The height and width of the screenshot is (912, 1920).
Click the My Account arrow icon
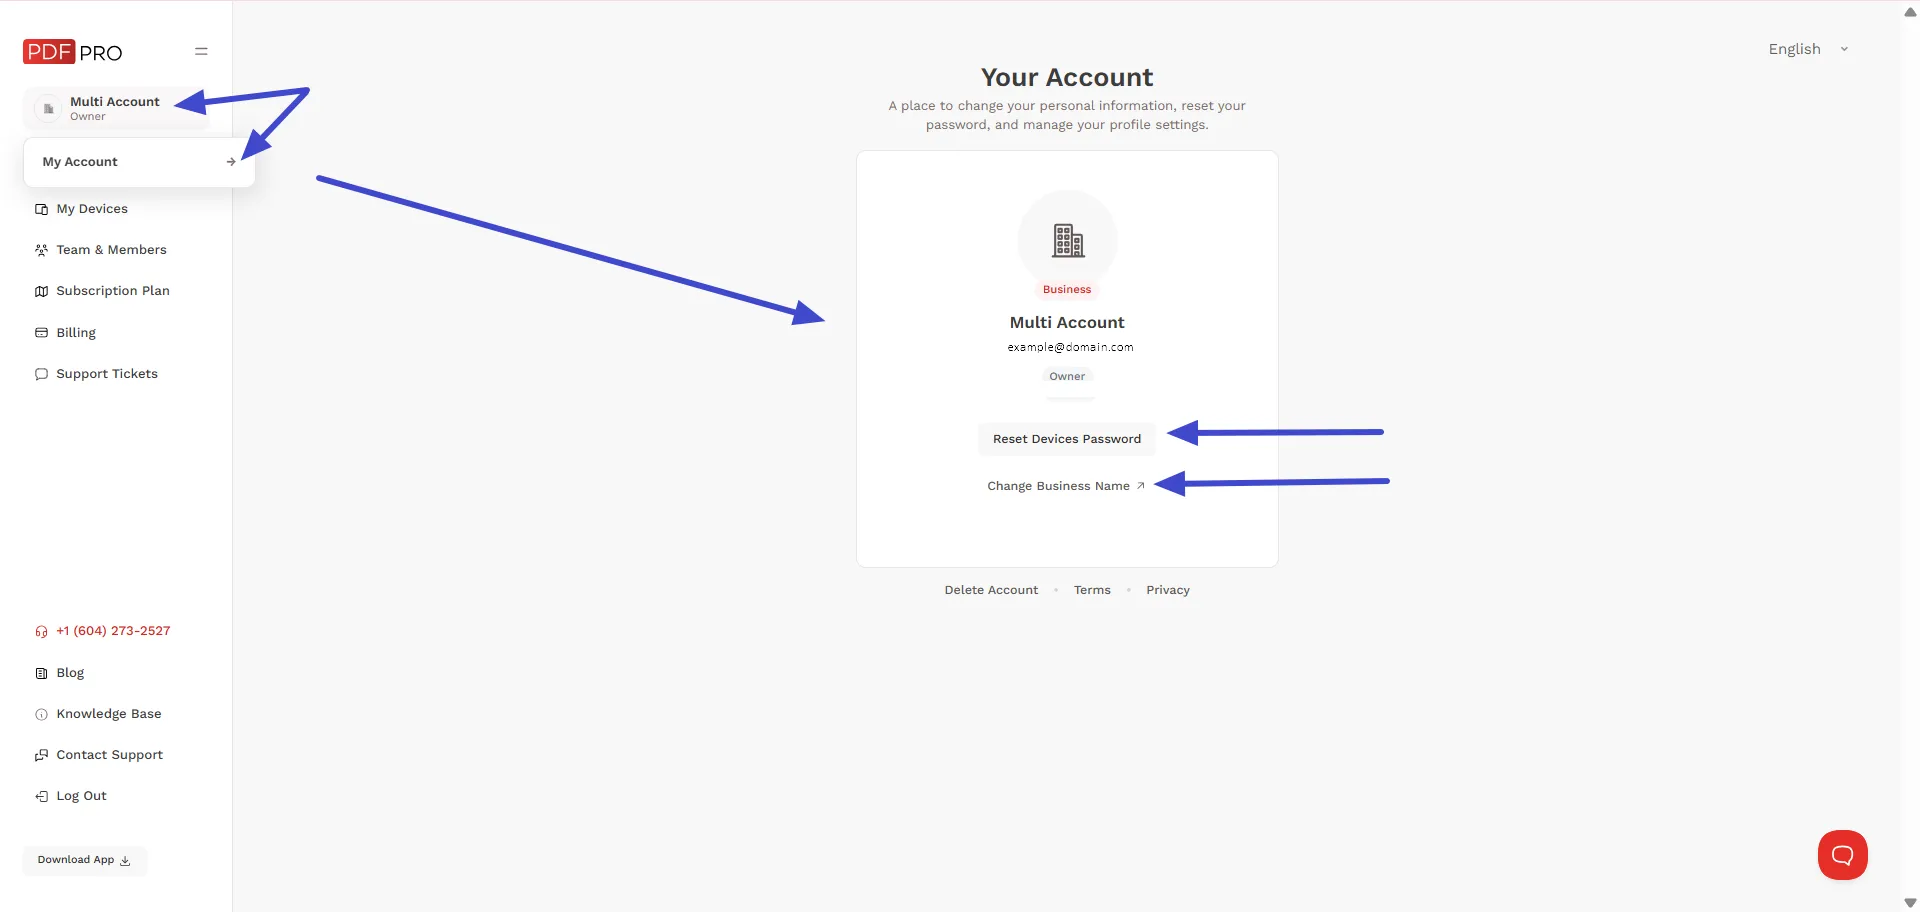[x=231, y=162]
